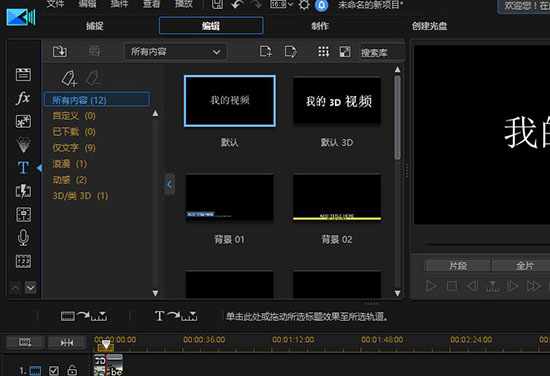This screenshot has height=376, width=550.
Task: Select the 仅文字 (9) tag
Action: [x=74, y=148]
